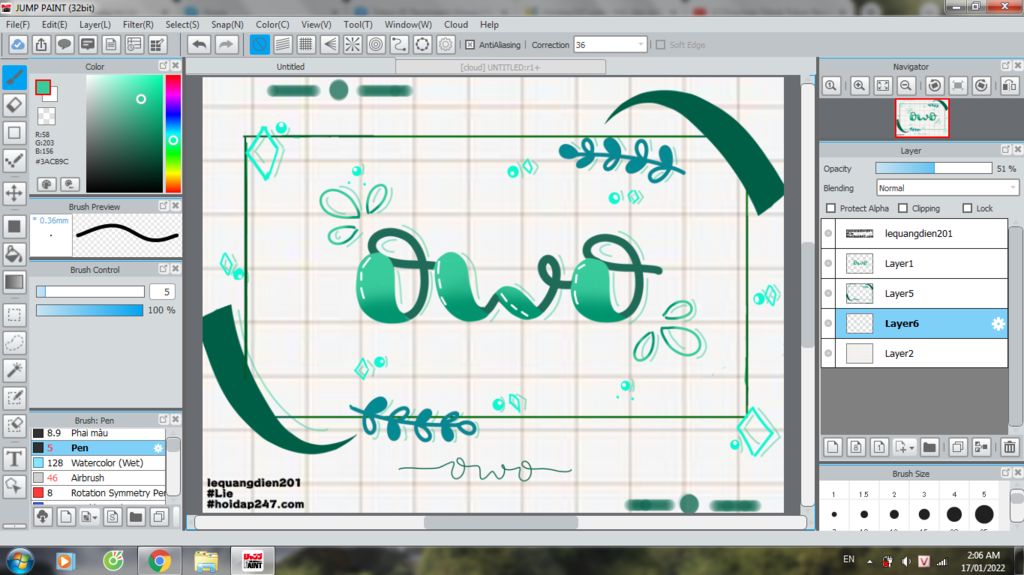Click the brush size value field

(x=163, y=291)
